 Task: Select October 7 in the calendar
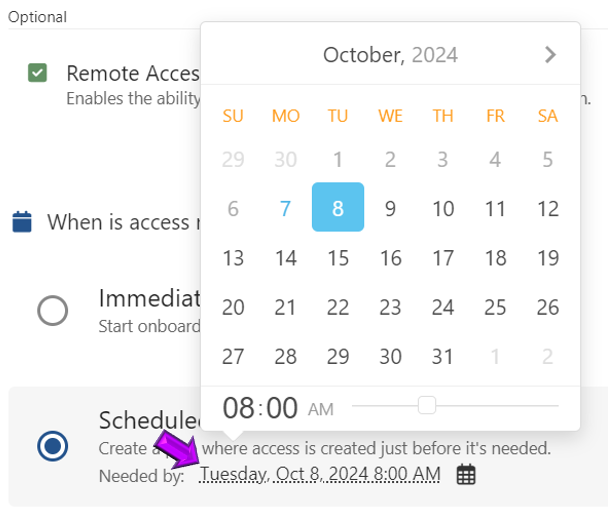[286, 208]
